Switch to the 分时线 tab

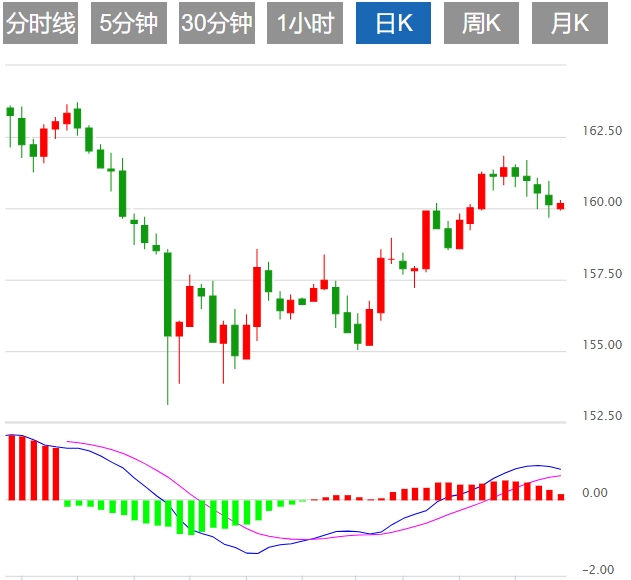pos(41,24)
